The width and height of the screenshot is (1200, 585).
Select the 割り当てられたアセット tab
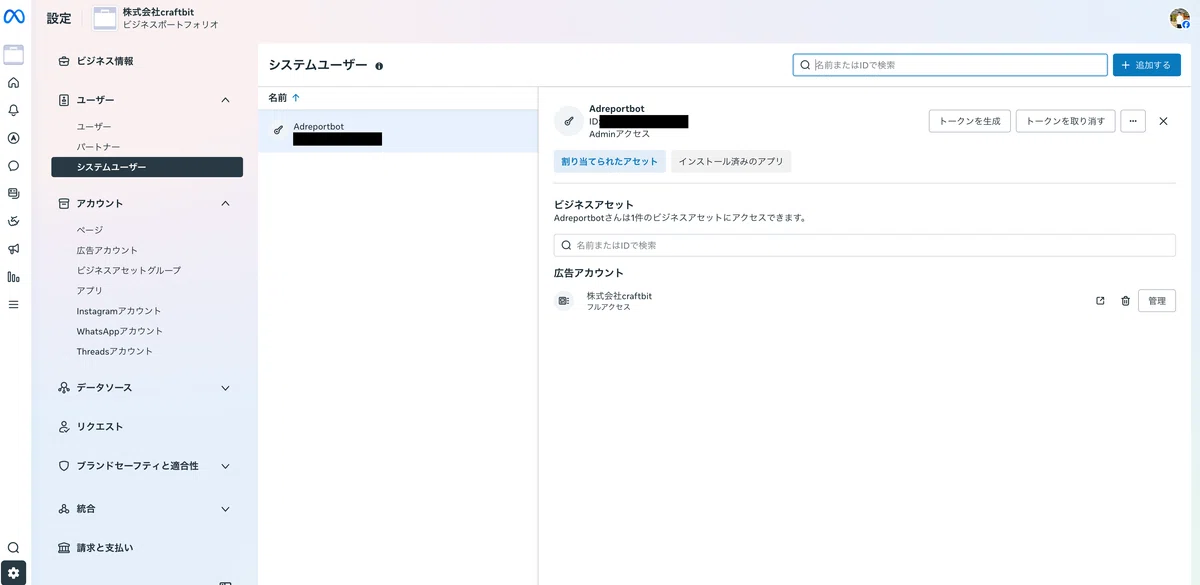pos(610,161)
